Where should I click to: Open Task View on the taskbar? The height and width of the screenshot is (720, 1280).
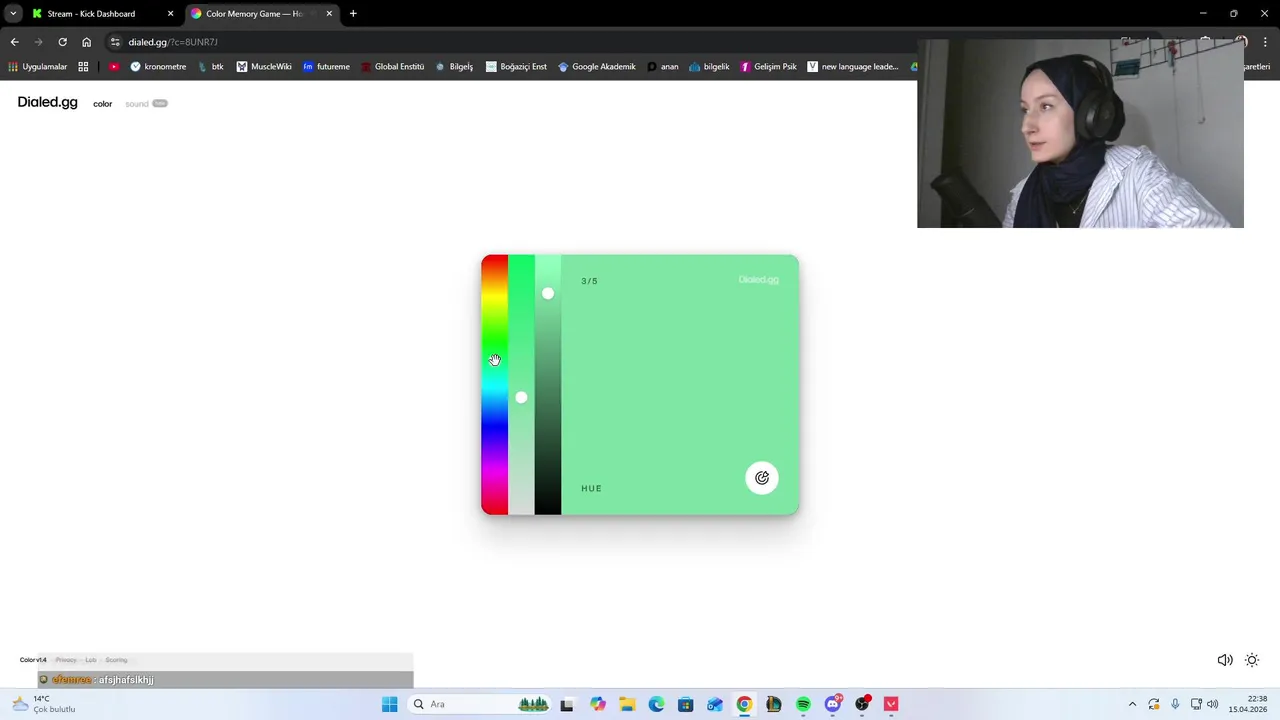pos(567,704)
